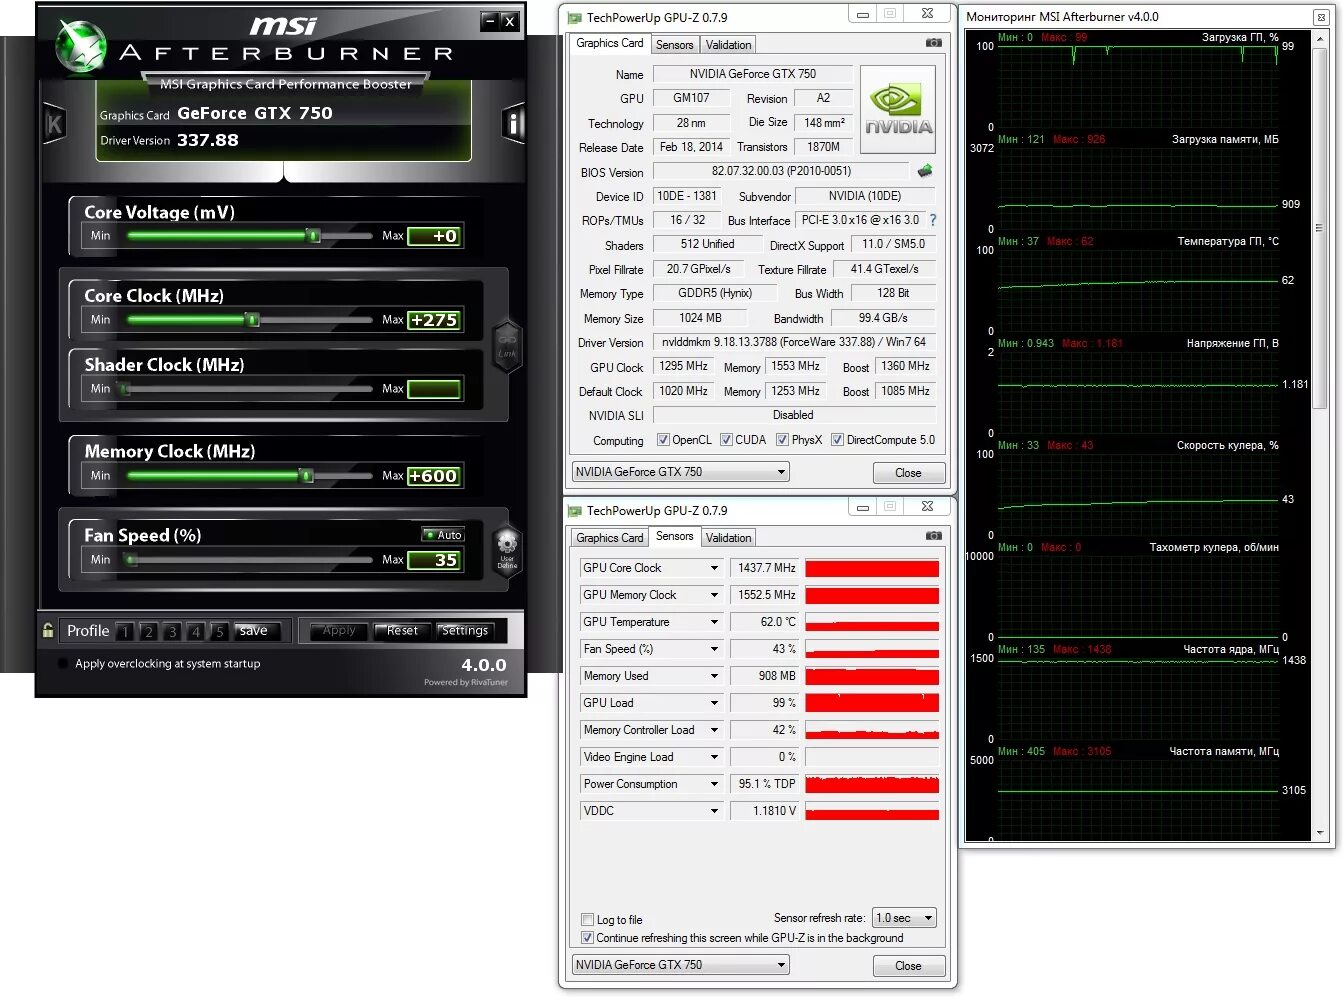Open GPU selector dropdown in upper GPU-Z window
This screenshot has height=1000, width=1343.
[x=681, y=472]
